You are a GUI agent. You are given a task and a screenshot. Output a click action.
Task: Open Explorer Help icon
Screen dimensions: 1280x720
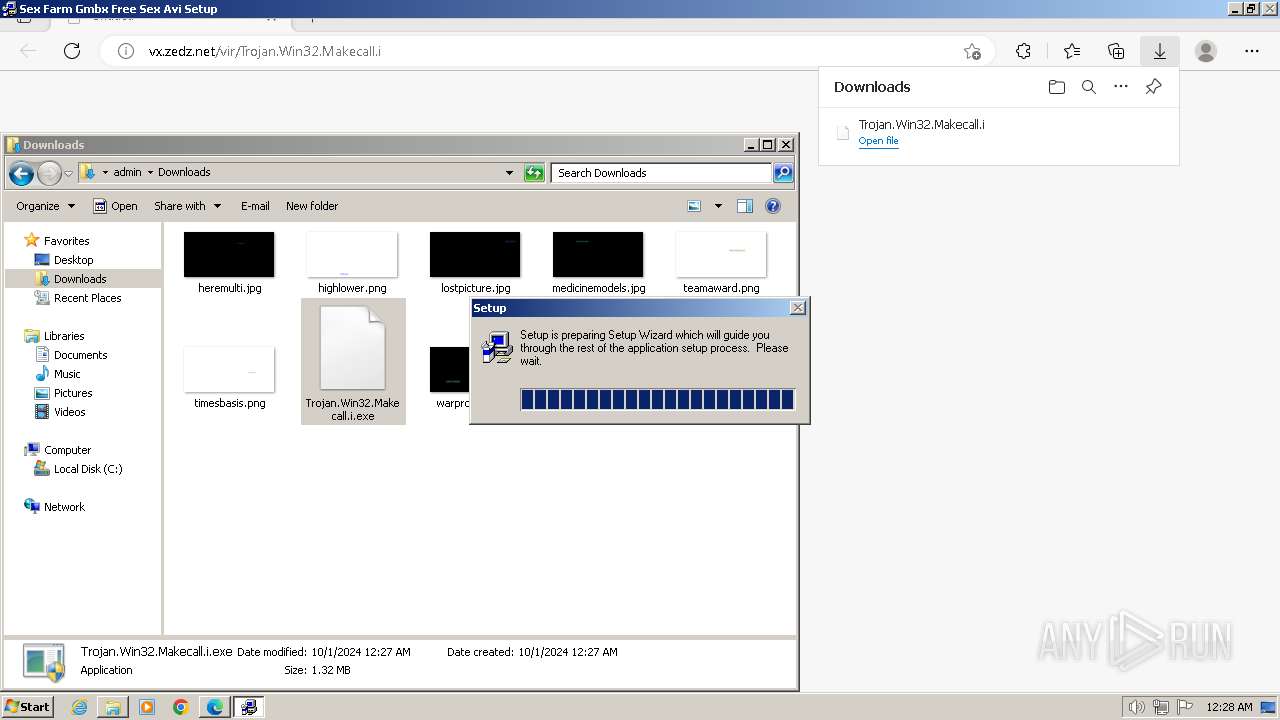pyautogui.click(x=773, y=206)
